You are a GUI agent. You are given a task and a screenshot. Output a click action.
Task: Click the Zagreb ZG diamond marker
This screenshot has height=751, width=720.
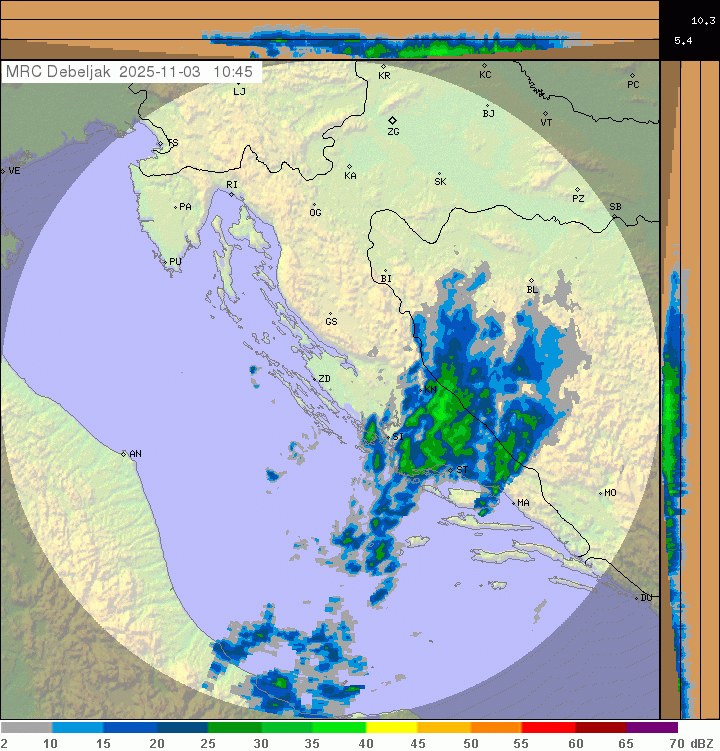tap(393, 120)
